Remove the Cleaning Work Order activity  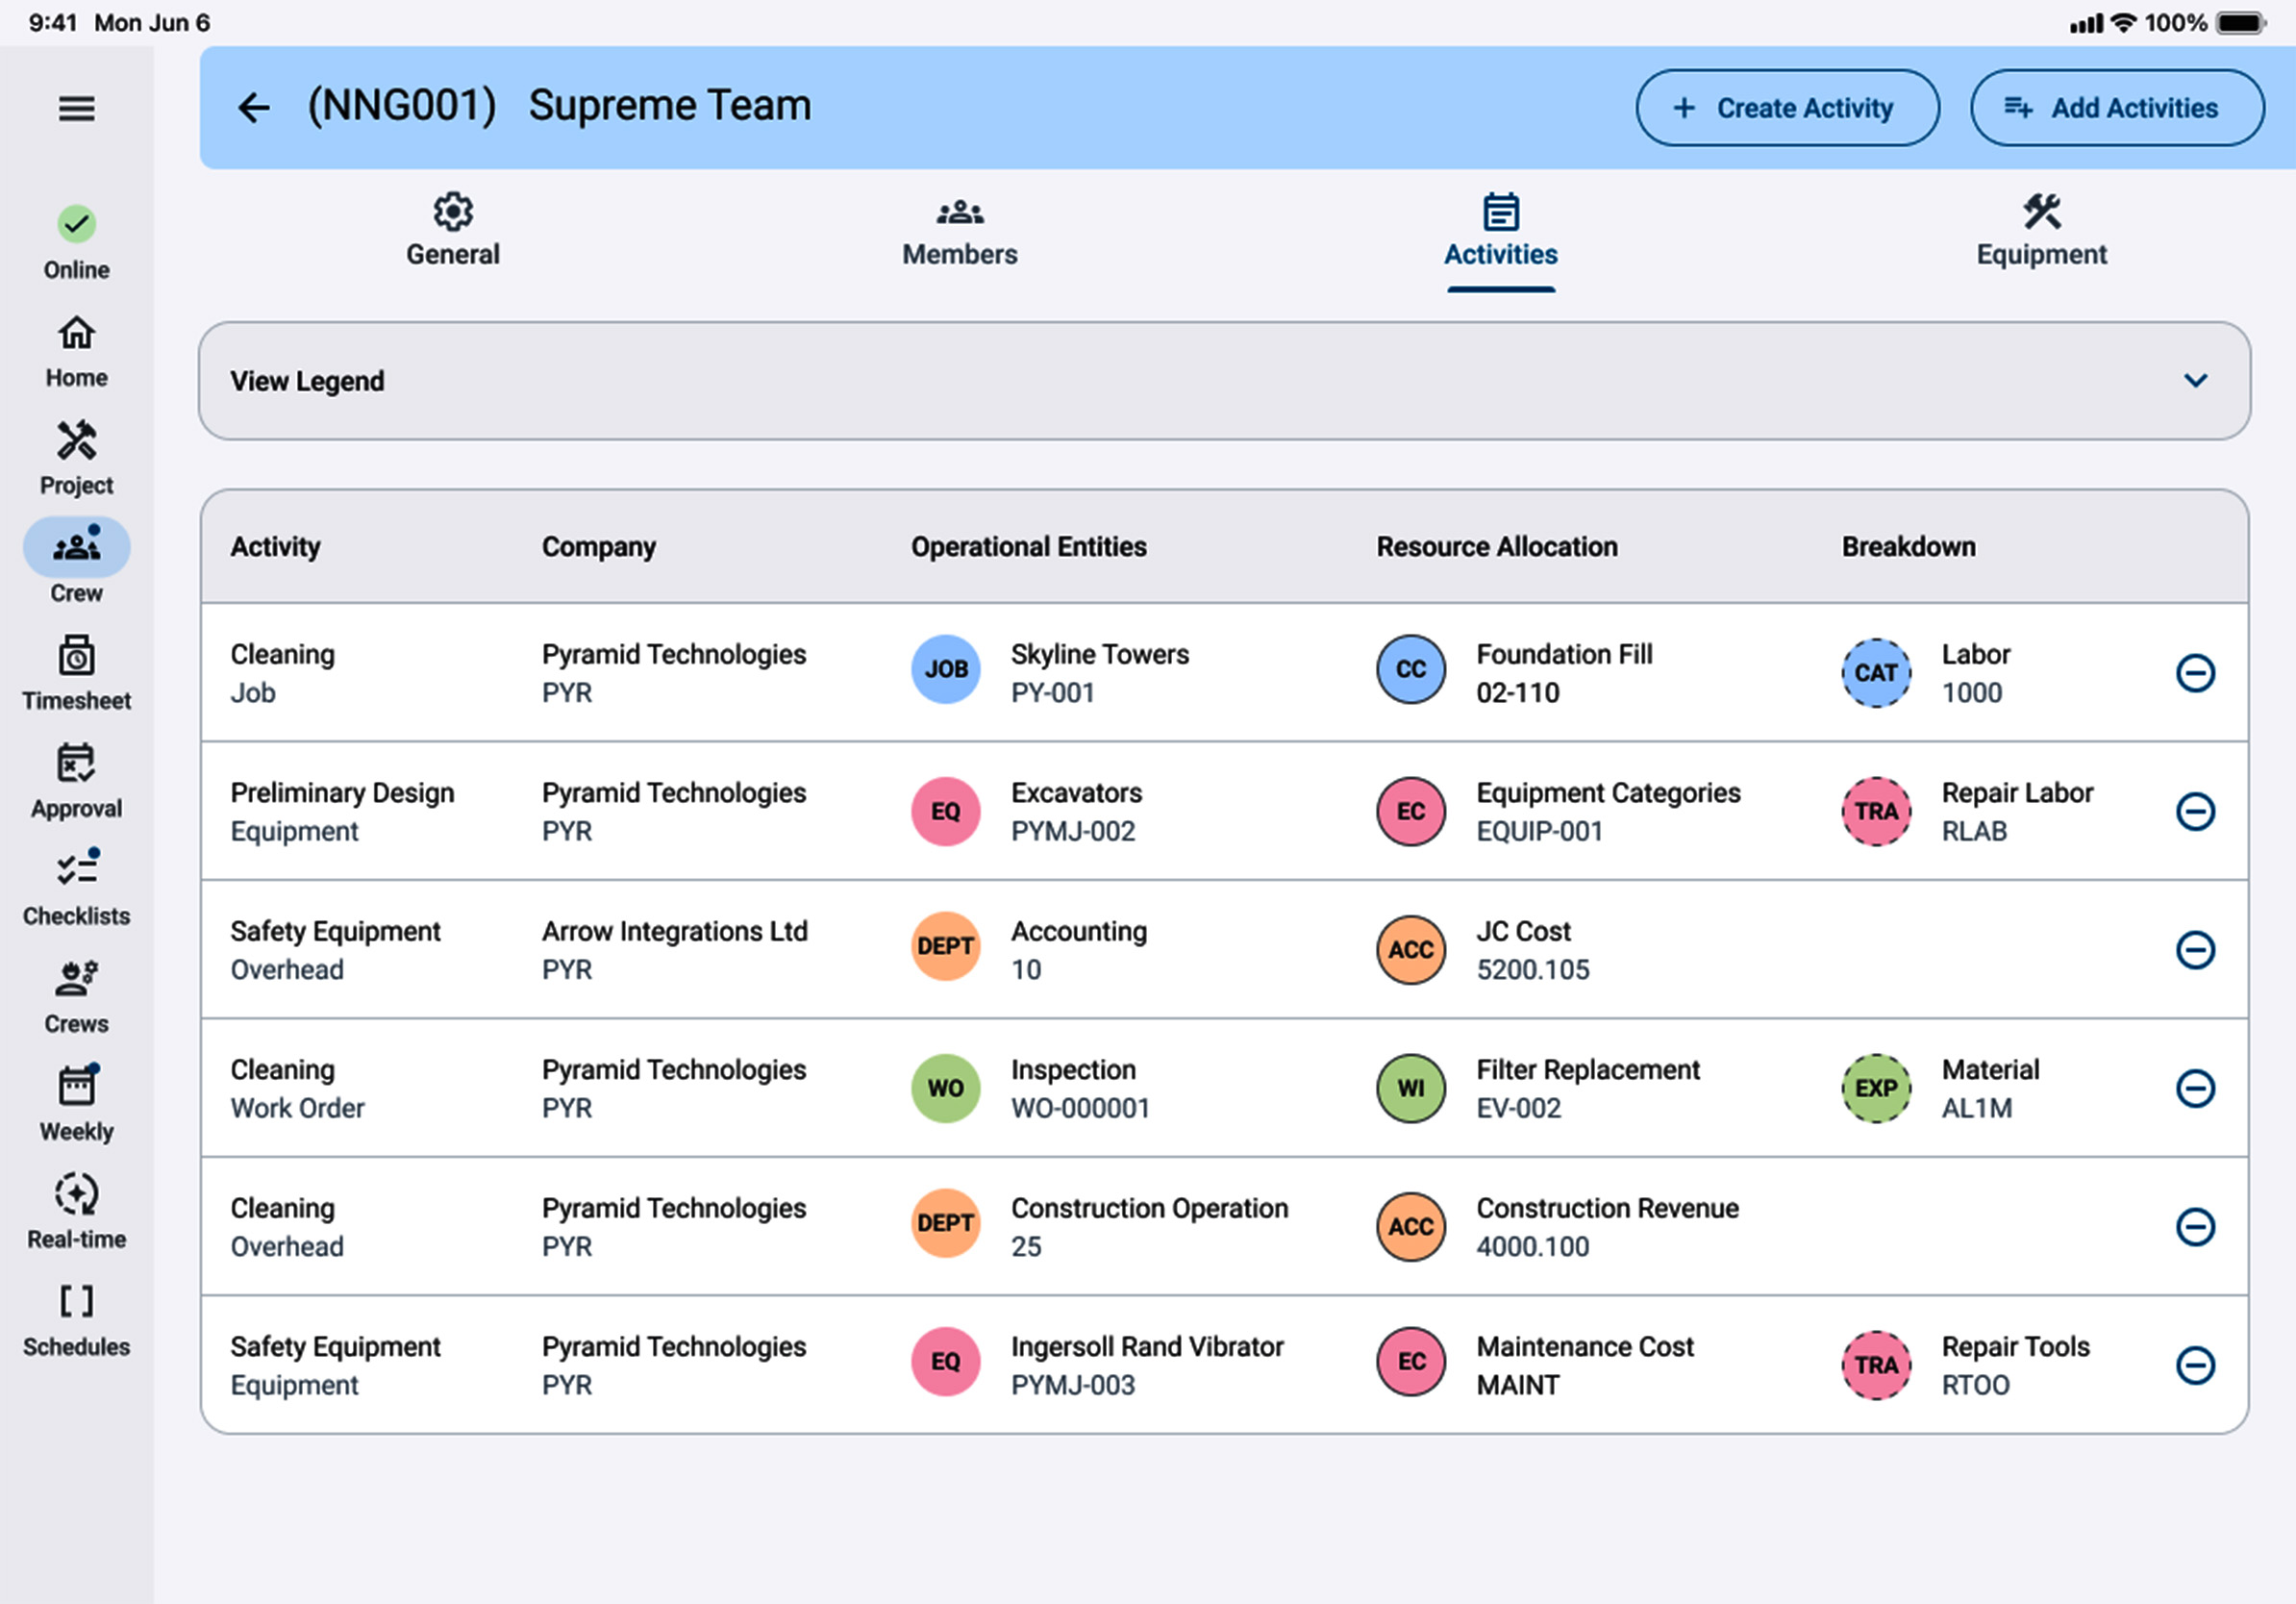(2194, 1088)
